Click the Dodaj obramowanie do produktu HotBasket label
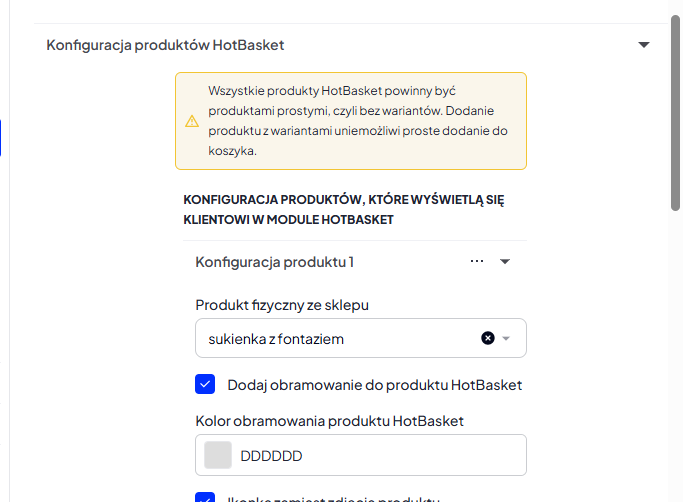This screenshot has width=688, height=502. point(374,385)
